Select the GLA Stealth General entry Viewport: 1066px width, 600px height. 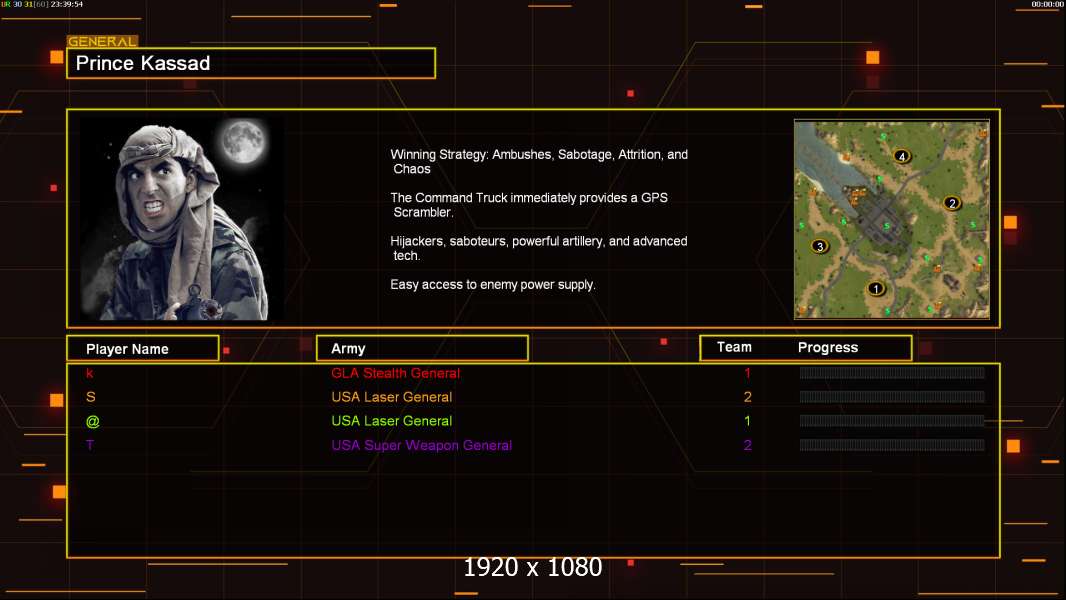click(395, 373)
